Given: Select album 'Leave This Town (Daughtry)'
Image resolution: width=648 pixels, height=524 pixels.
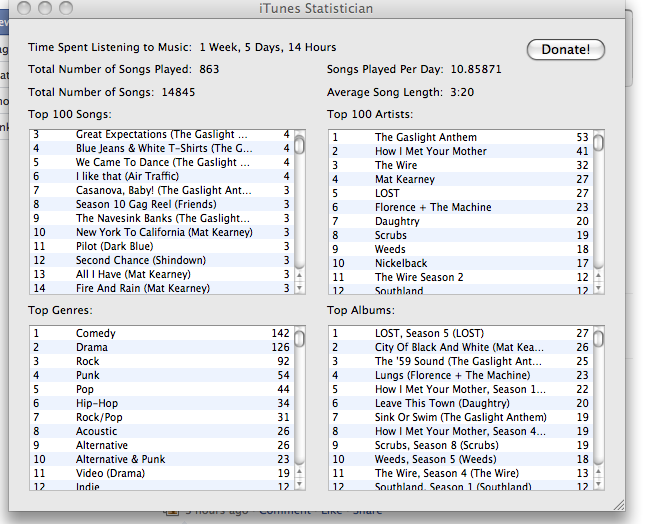Looking at the screenshot, I should click(x=461, y=403).
